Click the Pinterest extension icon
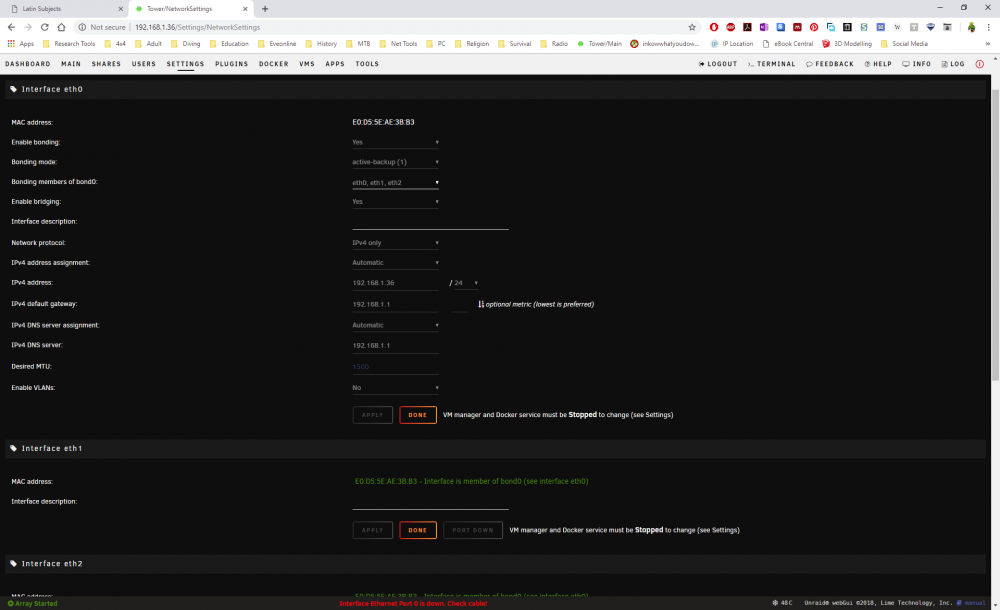Image resolution: width=1000 pixels, height=610 pixels. 814,27
